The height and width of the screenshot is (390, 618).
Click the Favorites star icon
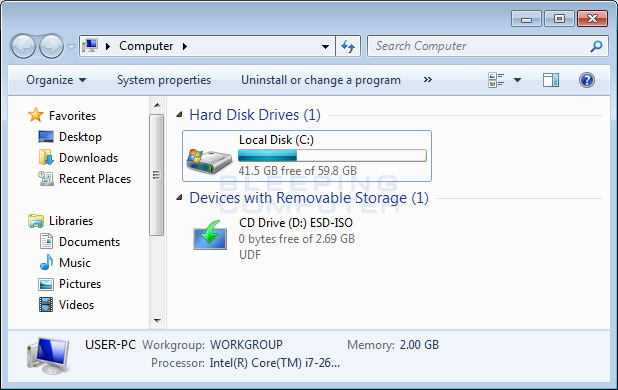point(35,115)
